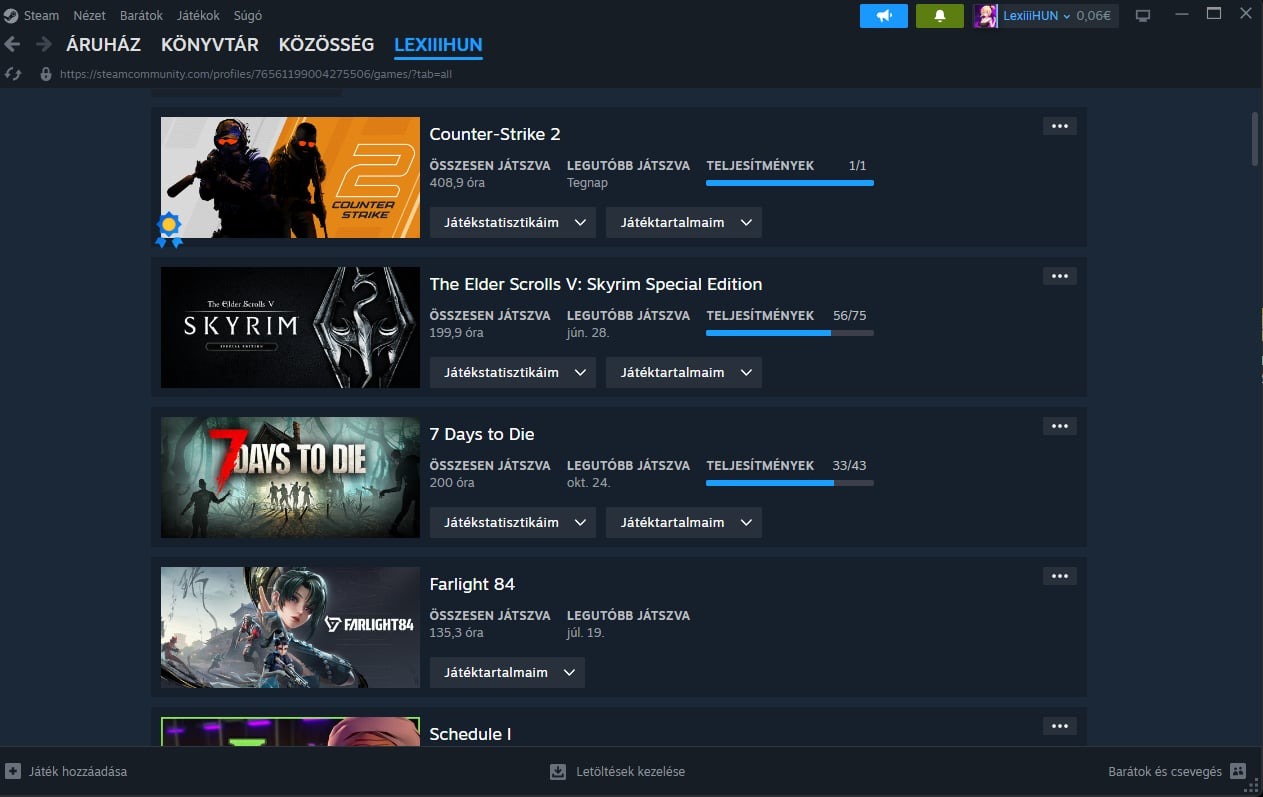Expand Skyrim Játéktartalmaim dropdown
Screen dimensions: 1263x797
coord(684,372)
